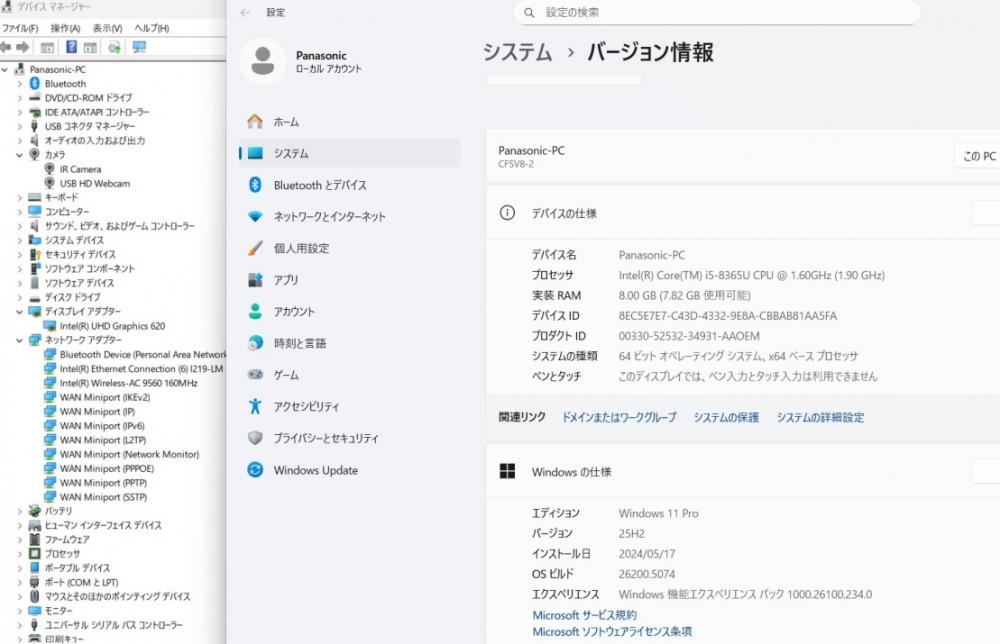Click システム in the breadcrumb heading

[x=517, y=52]
